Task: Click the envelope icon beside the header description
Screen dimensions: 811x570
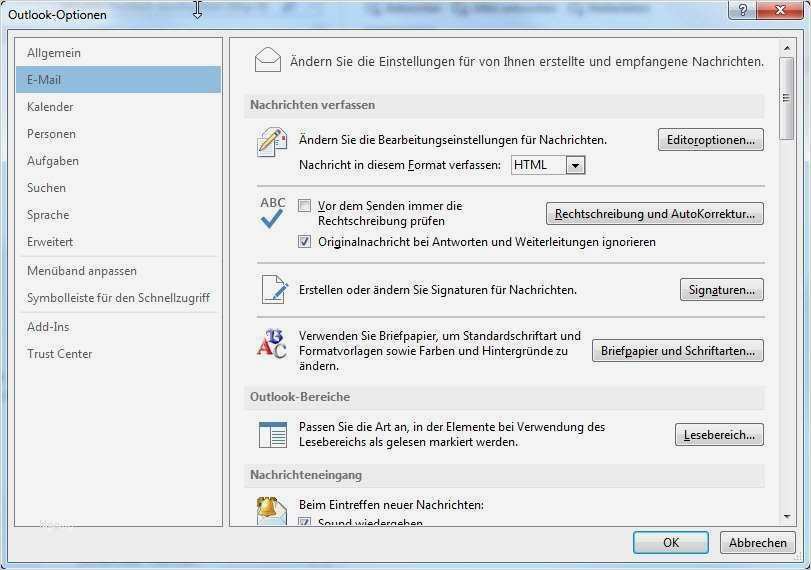Action: (x=268, y=60)
